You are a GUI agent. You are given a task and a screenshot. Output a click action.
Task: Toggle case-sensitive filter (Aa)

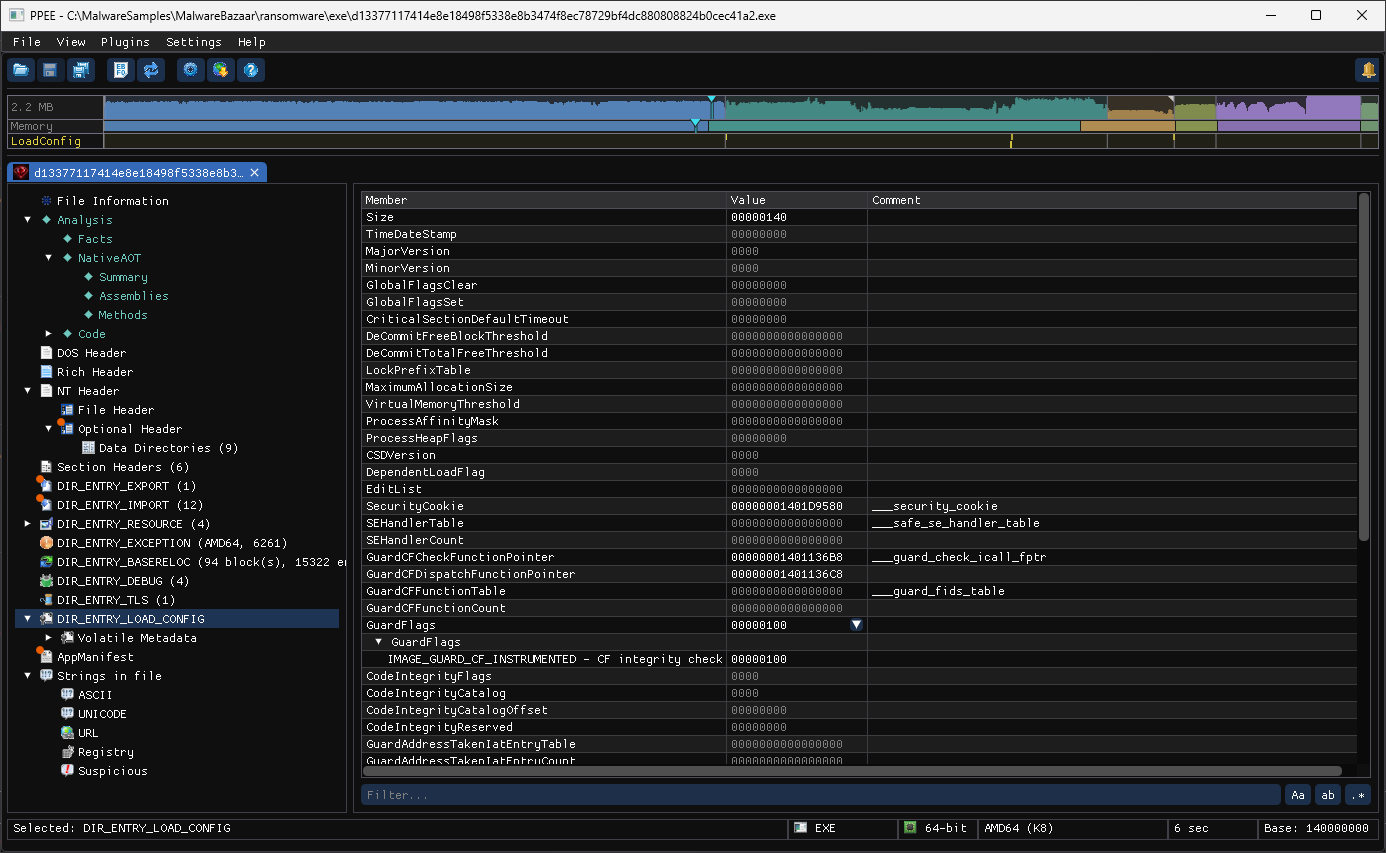point(1298,795)
